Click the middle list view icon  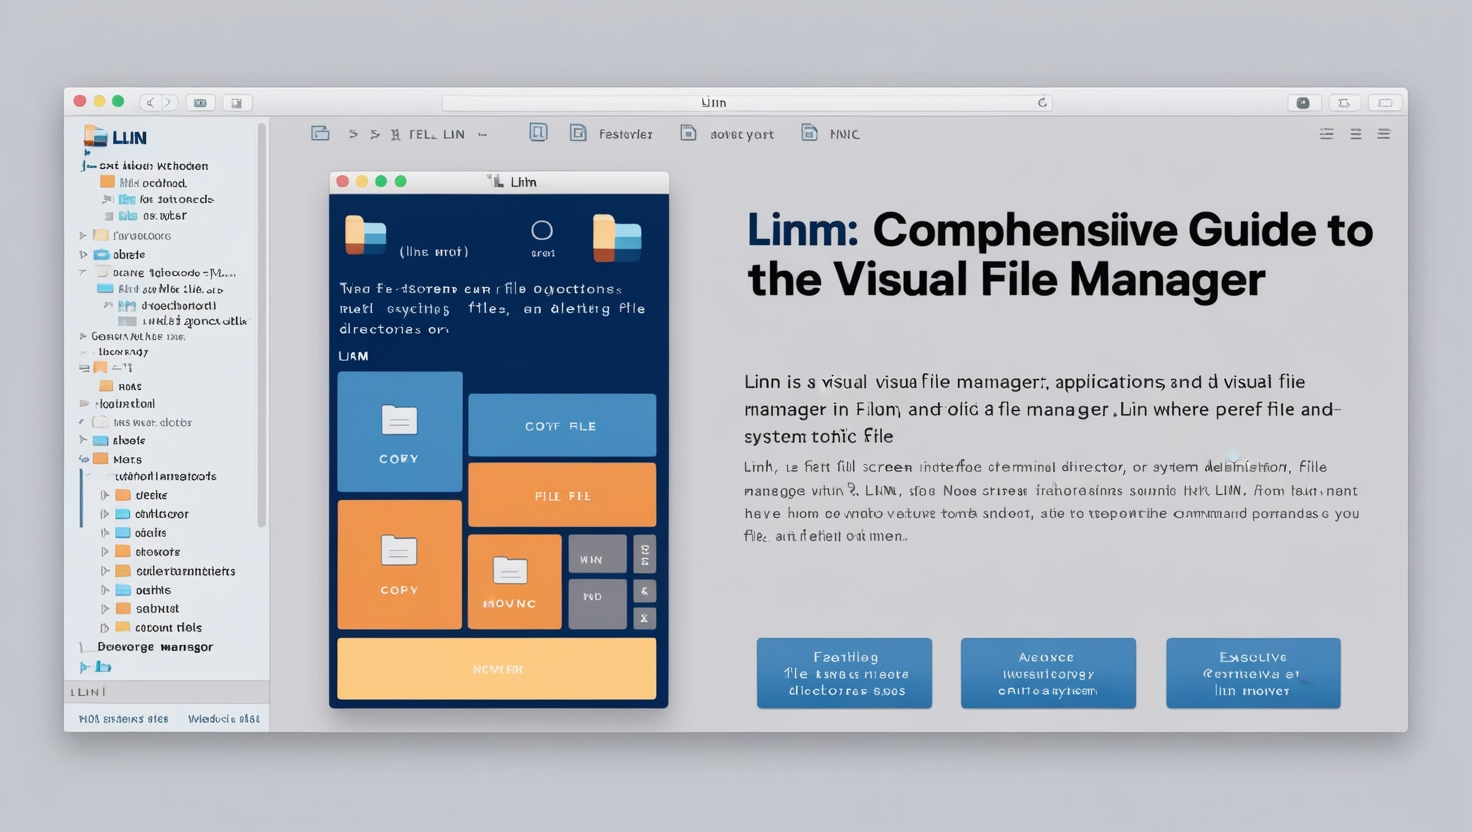(1356, 133)
